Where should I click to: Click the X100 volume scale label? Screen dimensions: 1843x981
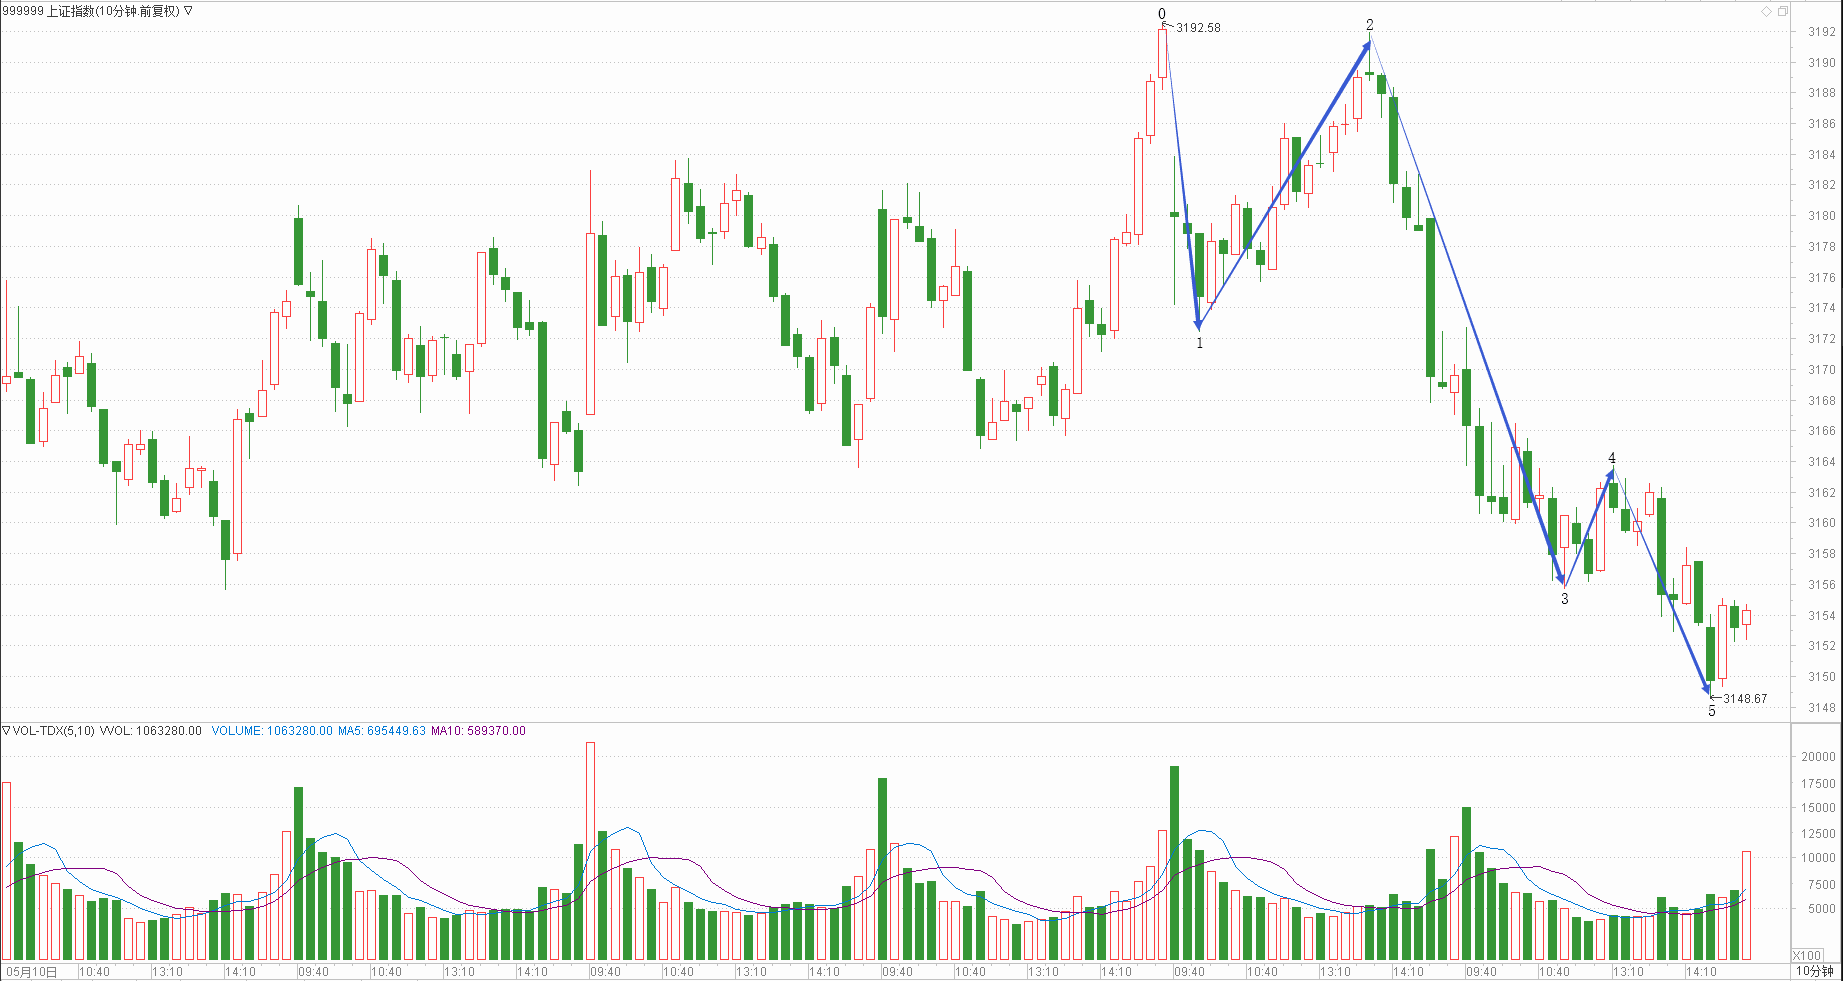click(x=1807, y=955)
